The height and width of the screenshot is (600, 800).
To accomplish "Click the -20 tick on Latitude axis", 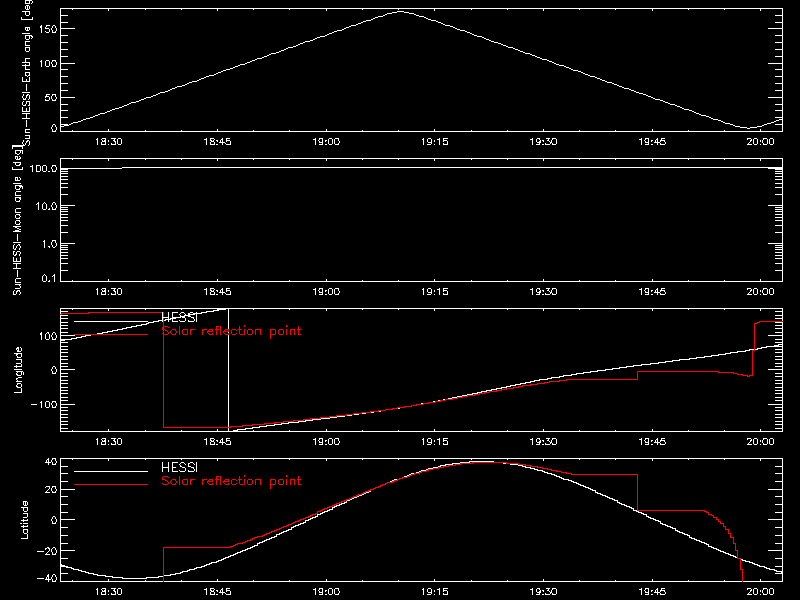I will coord(47,551).
